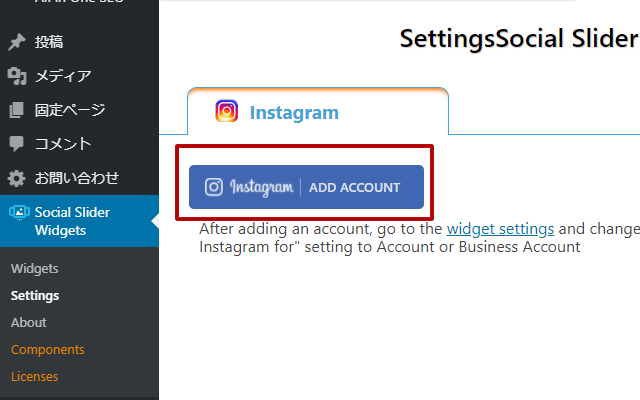Click the speech bubble icon beside コメント
Viewport: 640px width, 400px height.
click(16, 144)
